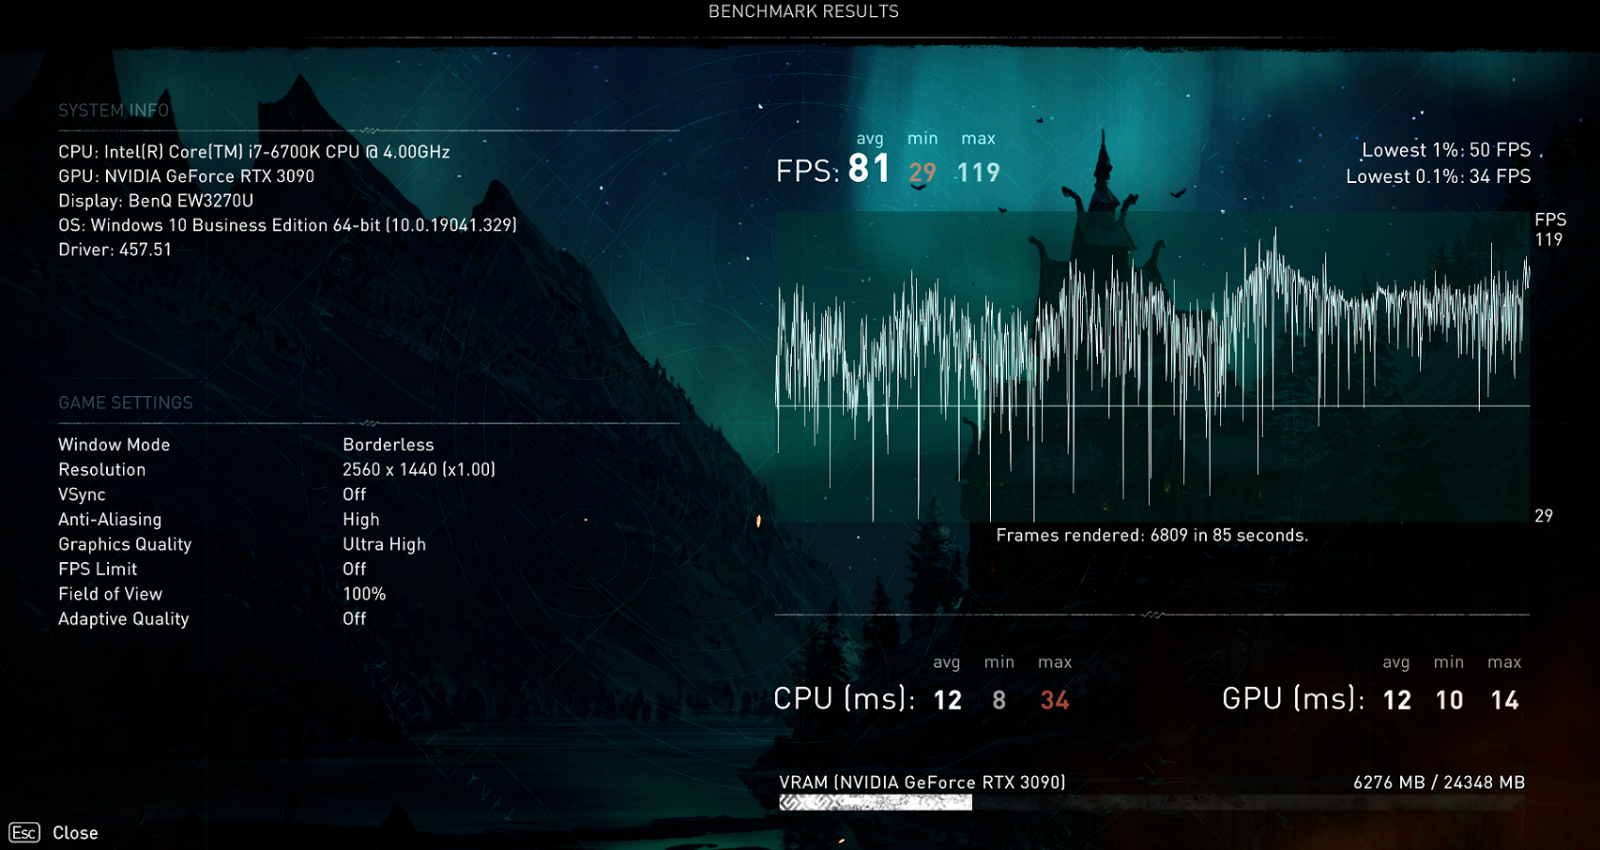Click the Close label
Screen dimensions: 1600x850
tap(75, 833)
